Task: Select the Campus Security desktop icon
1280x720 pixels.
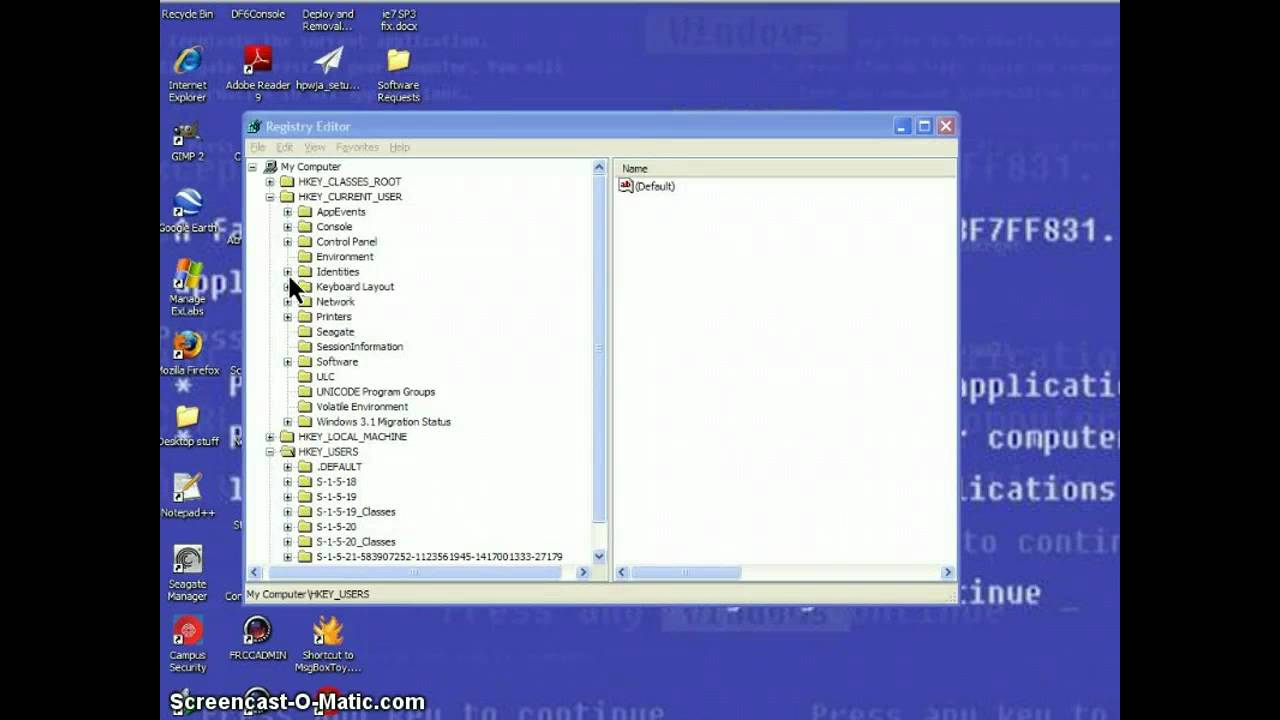Action: point(188,631)
